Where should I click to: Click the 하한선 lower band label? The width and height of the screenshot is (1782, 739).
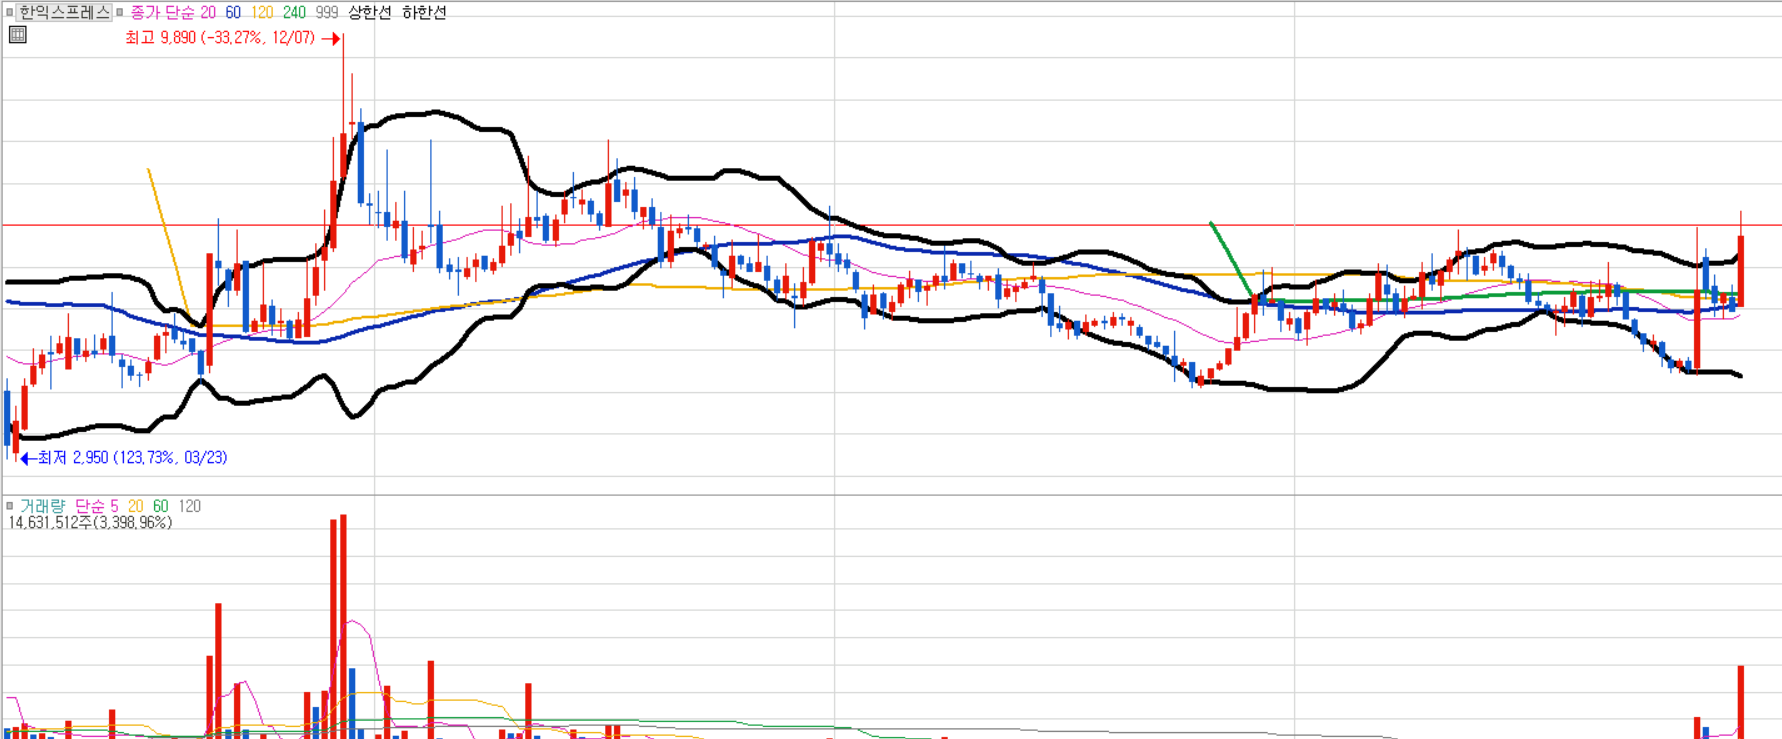(x=424, y=12)
